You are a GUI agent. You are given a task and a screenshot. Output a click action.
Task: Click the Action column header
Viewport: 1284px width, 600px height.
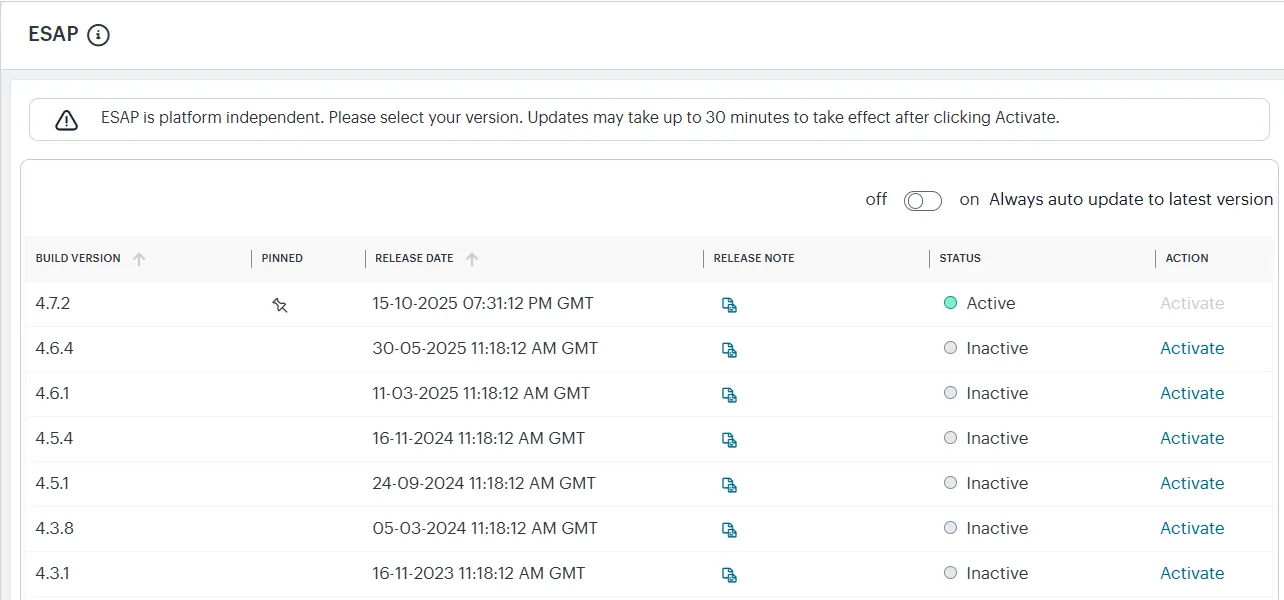coord(1187,258)
